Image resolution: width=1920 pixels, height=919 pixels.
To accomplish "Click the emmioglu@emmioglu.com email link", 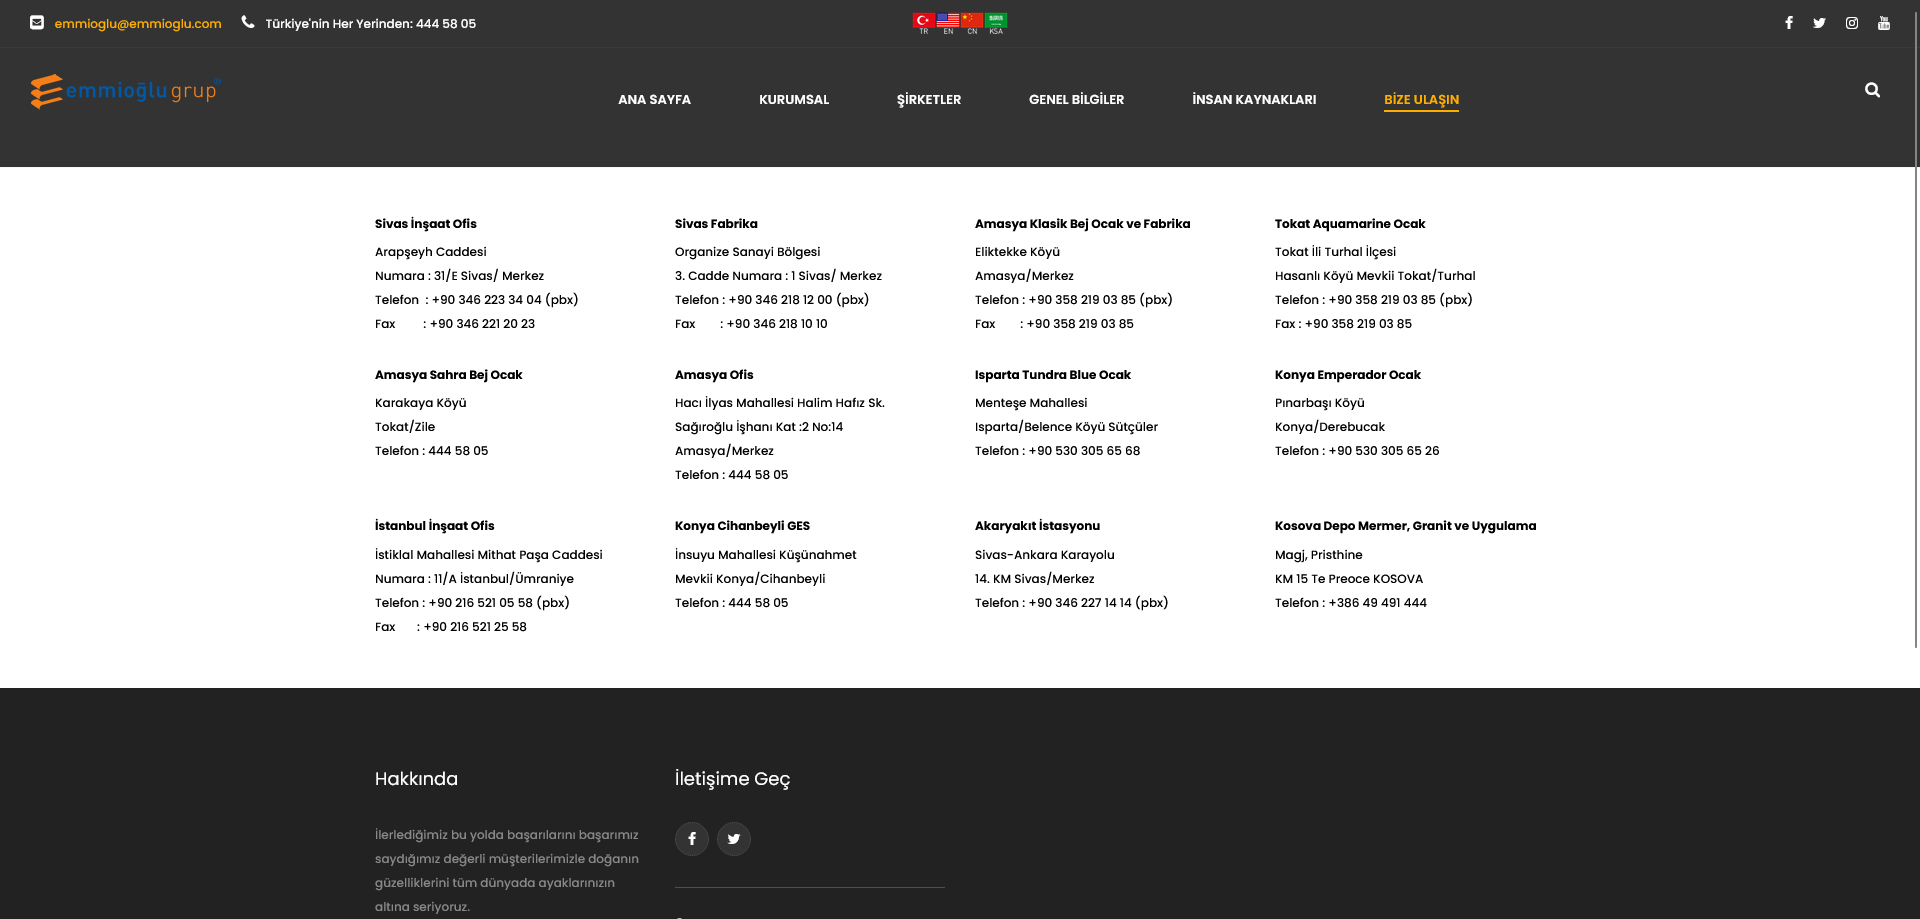I will pos(138,24).
